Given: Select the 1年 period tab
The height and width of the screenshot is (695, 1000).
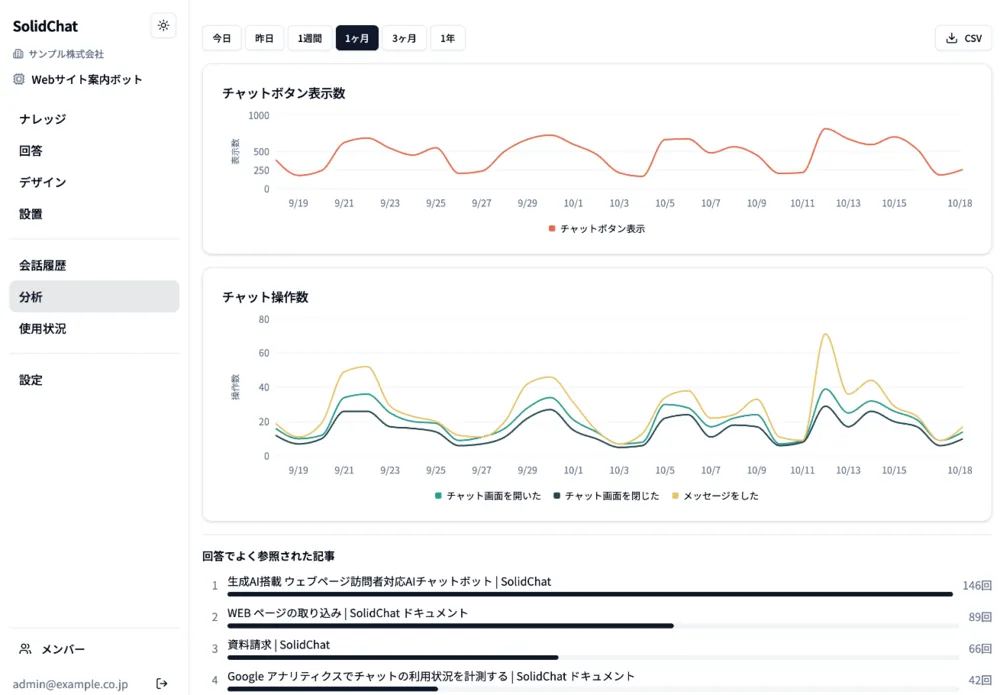Looking at the screenshot, I should click(448, 38).
